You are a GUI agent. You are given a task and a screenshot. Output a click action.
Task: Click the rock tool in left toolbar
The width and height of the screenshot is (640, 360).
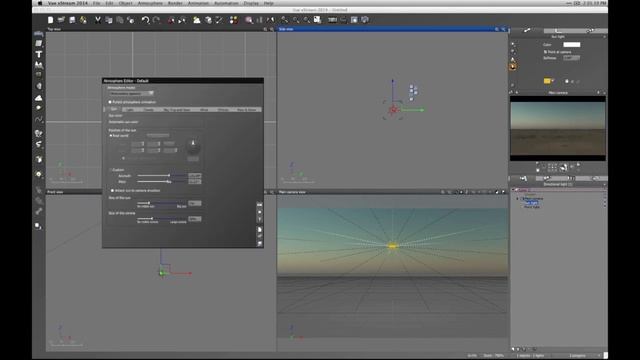39,86
